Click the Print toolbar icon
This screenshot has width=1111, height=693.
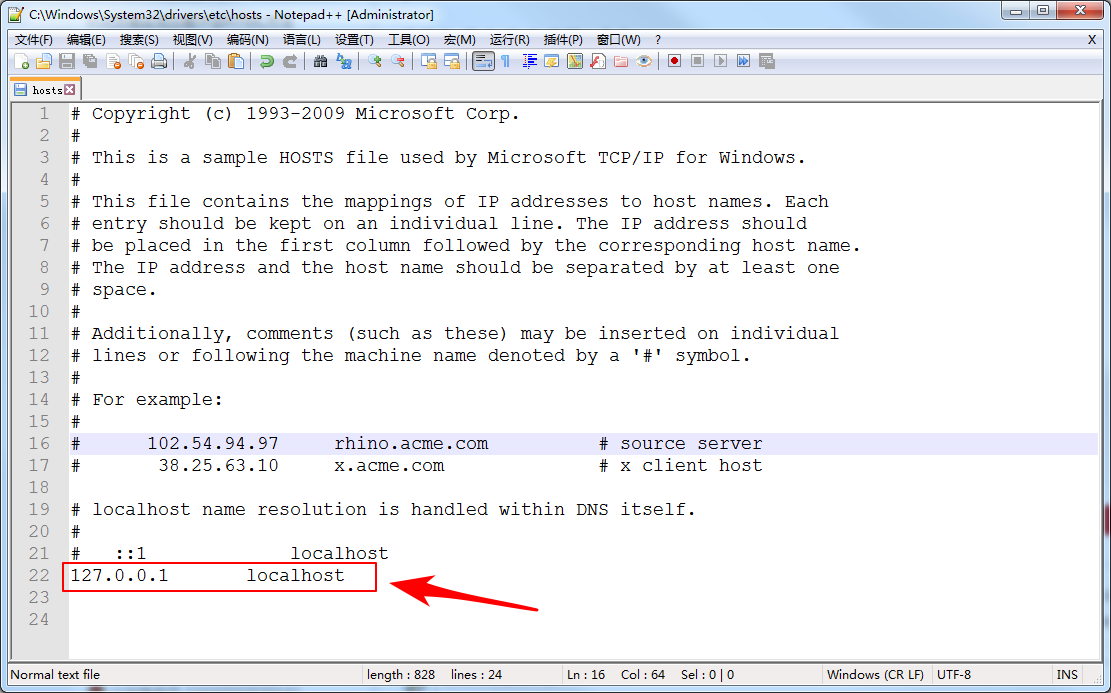[x=157, y=62]
